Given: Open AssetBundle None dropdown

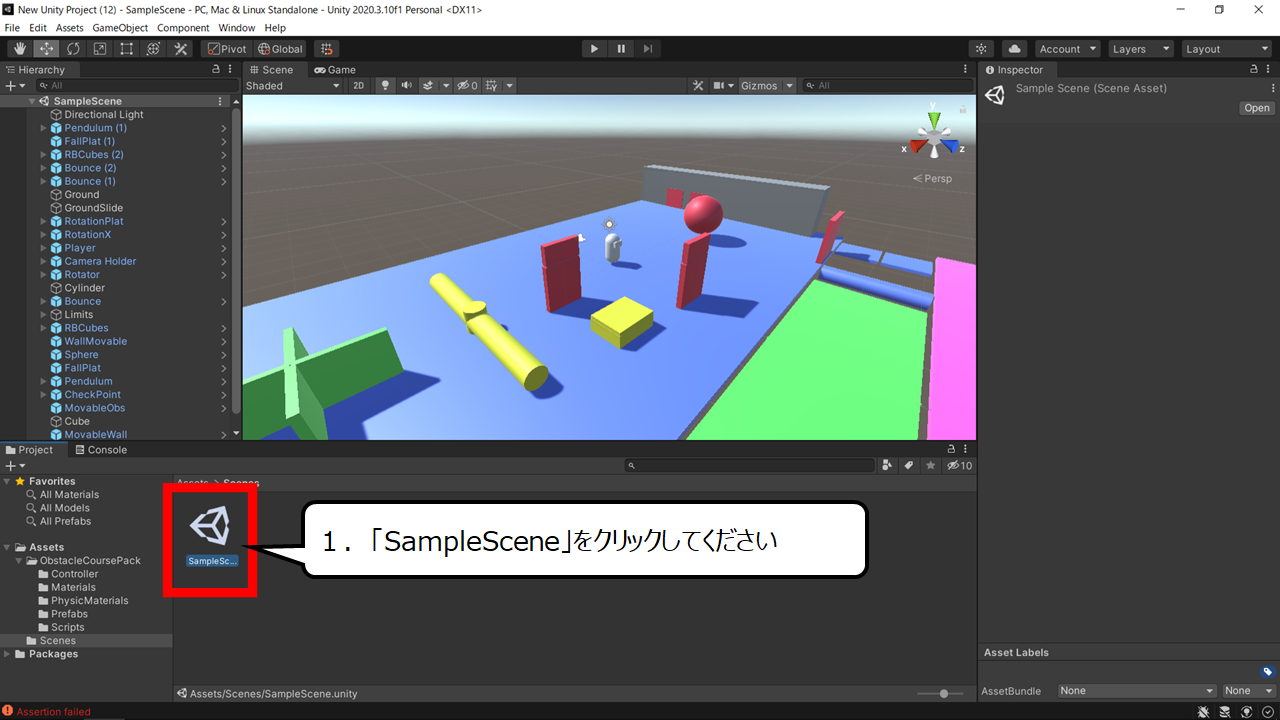Looking at the screenshot, I should [x=1138, y=691].
